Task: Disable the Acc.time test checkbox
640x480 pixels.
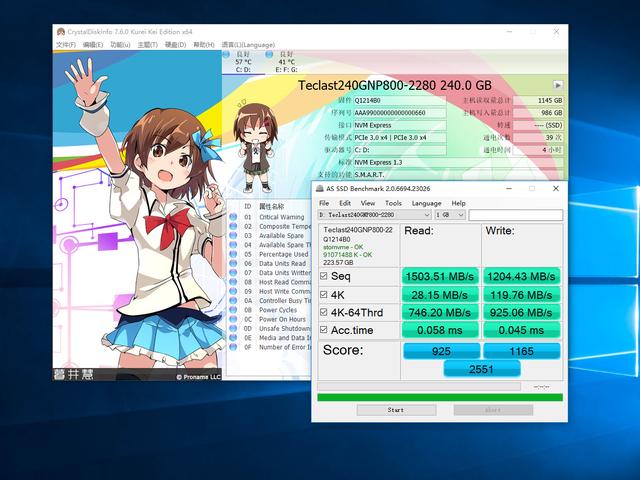Action: pyautogui.click(x=323, y=330)
